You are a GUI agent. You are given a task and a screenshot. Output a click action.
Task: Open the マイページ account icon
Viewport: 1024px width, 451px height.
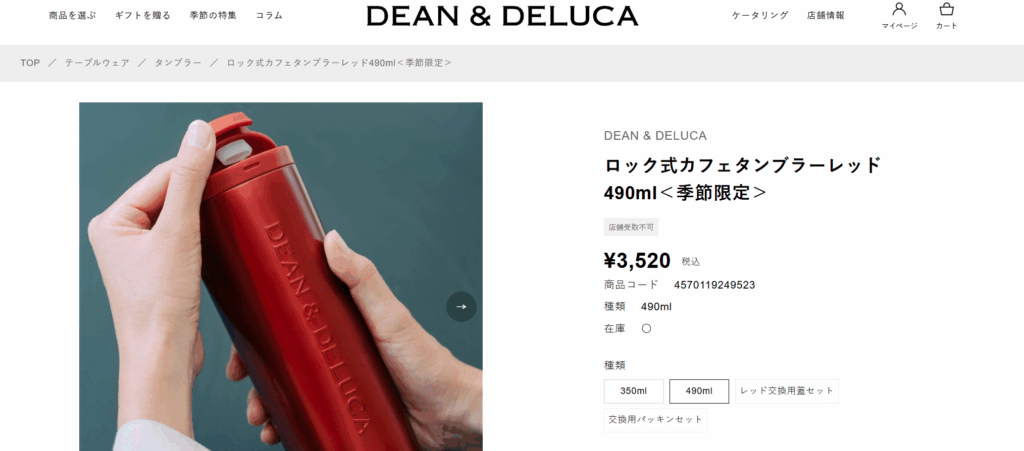[x=899, y=16]
